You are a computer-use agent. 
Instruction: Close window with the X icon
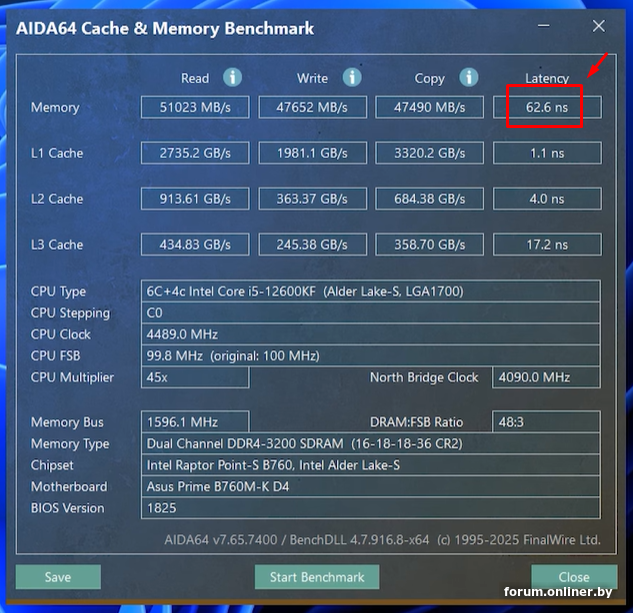point(599,26)
